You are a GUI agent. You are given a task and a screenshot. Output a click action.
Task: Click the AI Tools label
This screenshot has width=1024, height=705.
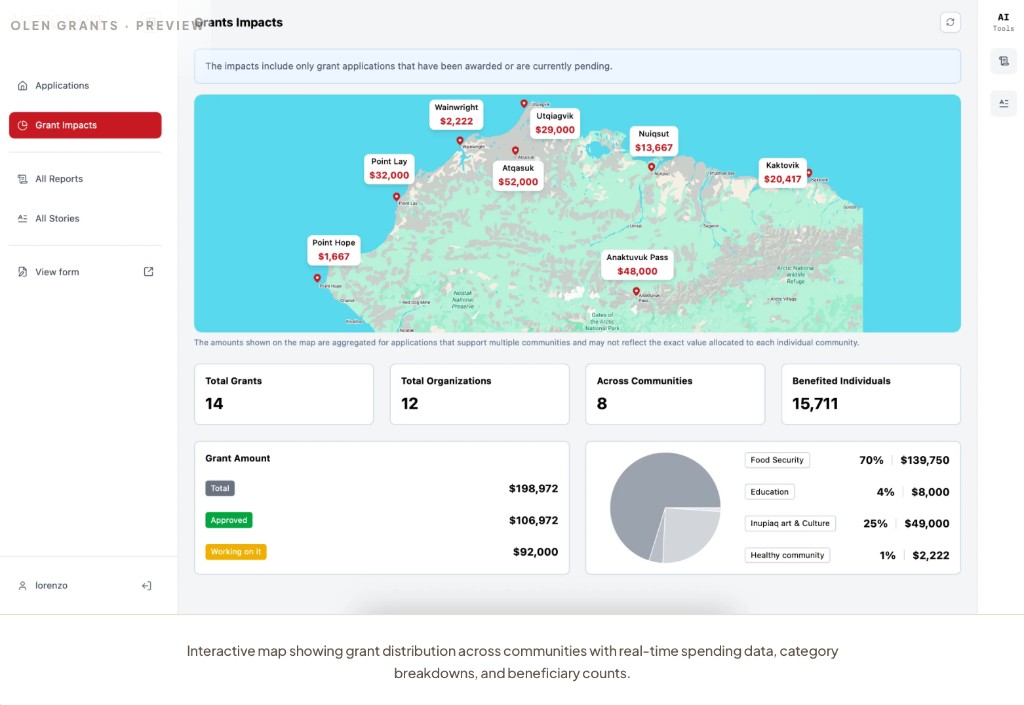click(1004, 22)
